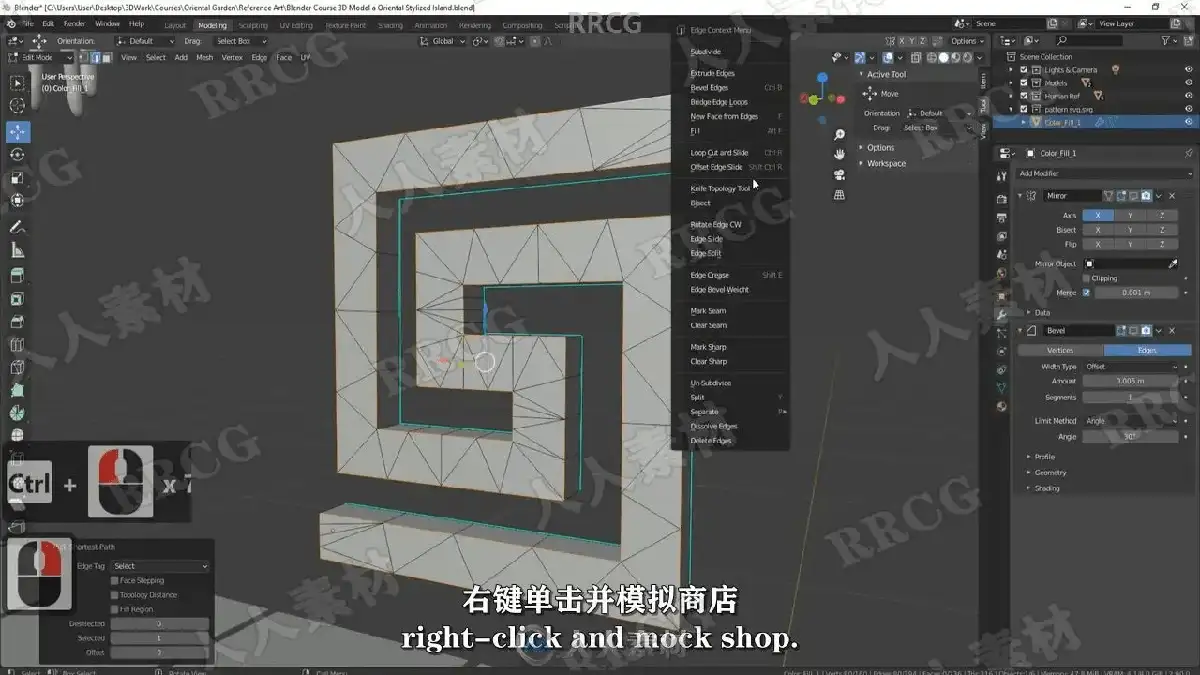Open Width Type Offset dropdown
Screen dimensions: 1200x675
coord(1132,366)
